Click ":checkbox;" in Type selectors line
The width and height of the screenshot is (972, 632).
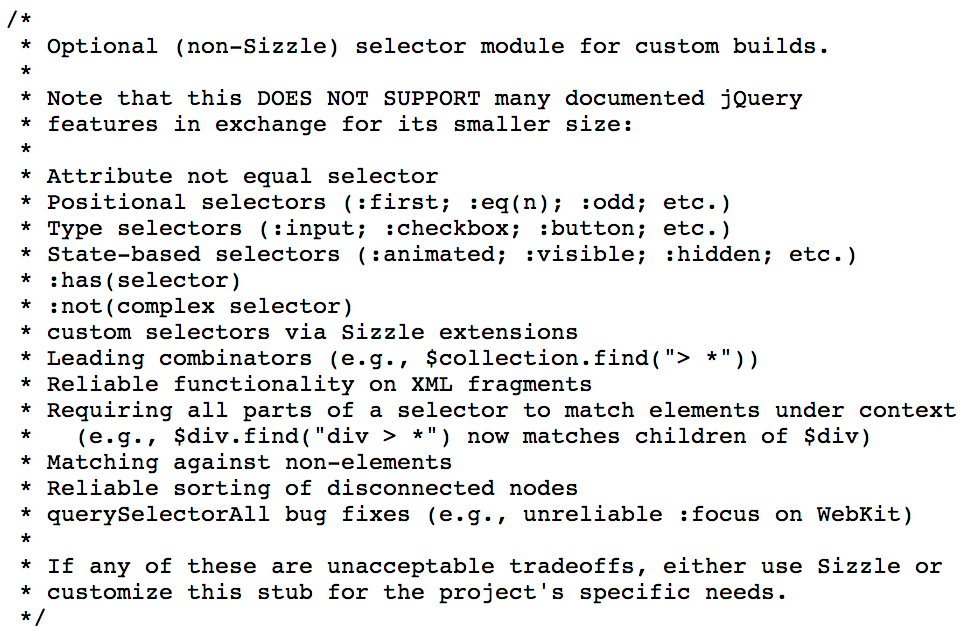pos(451,229)
